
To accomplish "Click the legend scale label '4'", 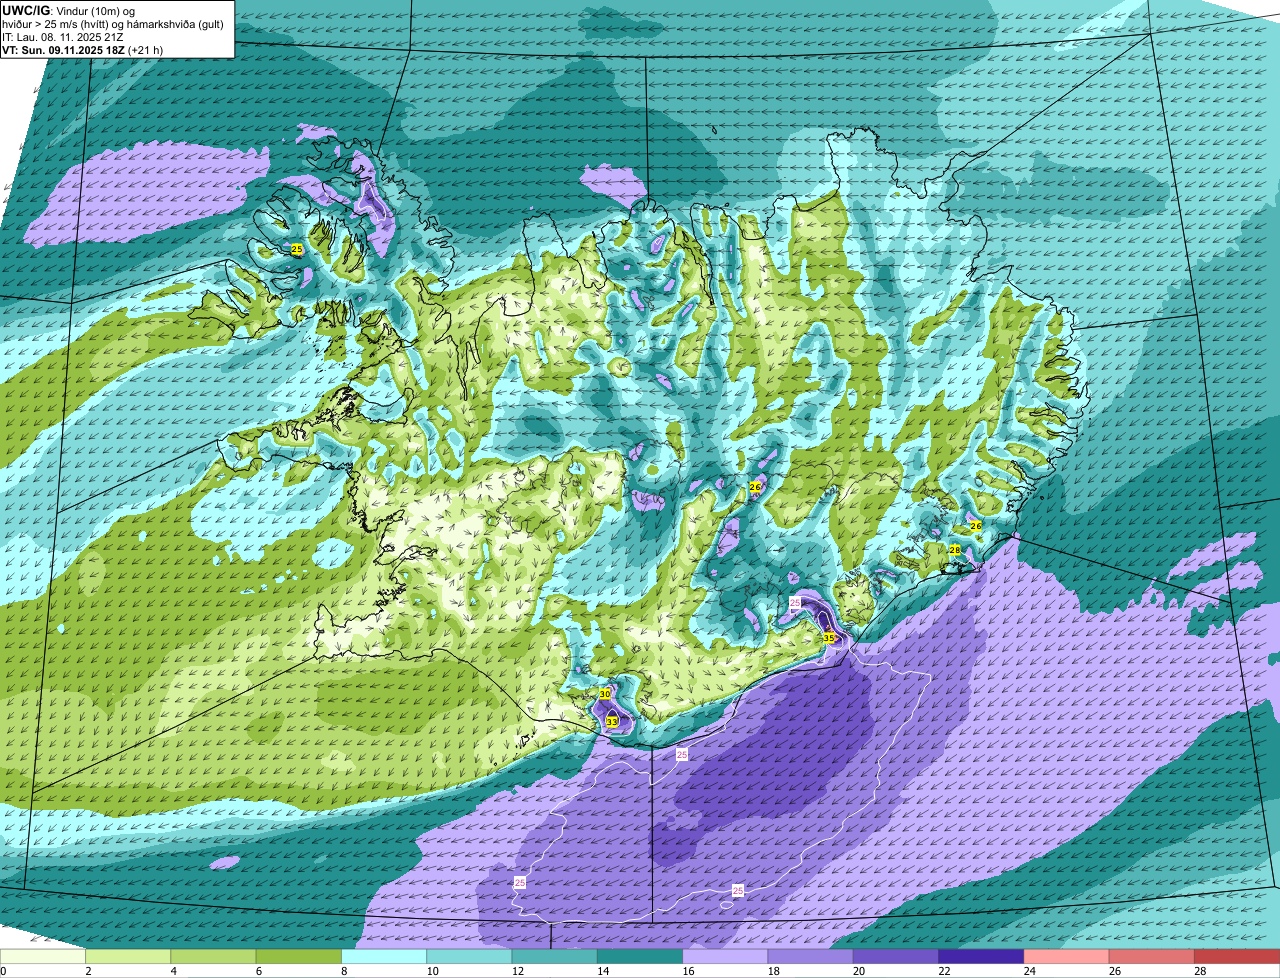I will (x=173, y=971).
